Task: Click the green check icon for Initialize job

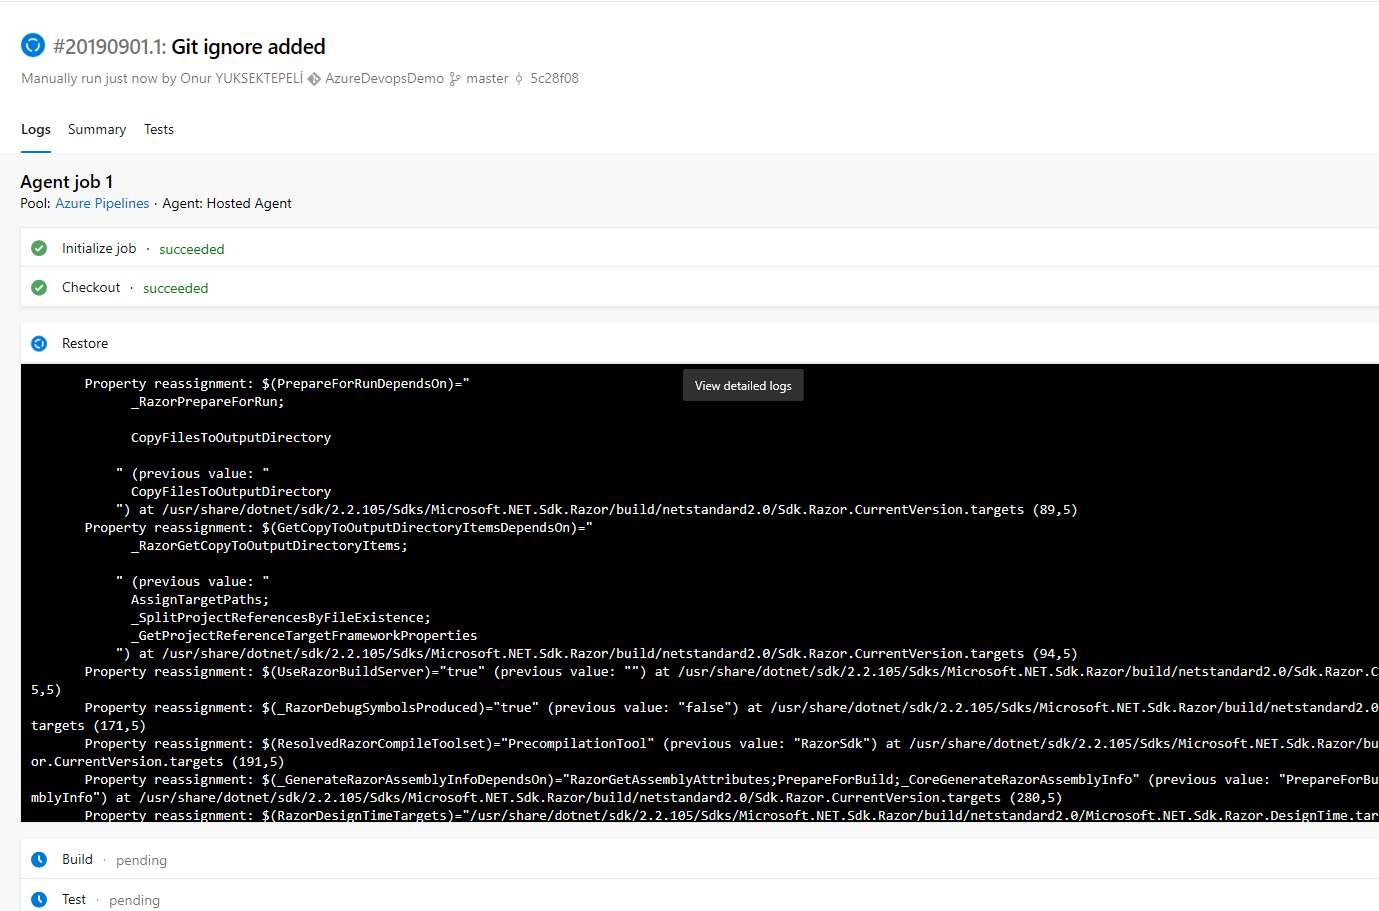Action: click(39, 249)
